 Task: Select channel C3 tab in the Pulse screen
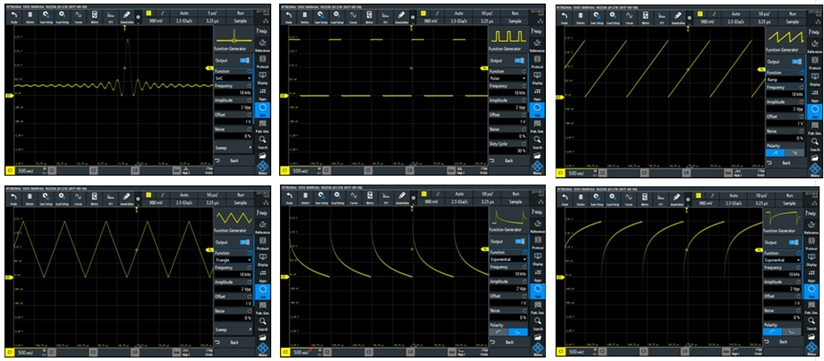coord(367,170)
